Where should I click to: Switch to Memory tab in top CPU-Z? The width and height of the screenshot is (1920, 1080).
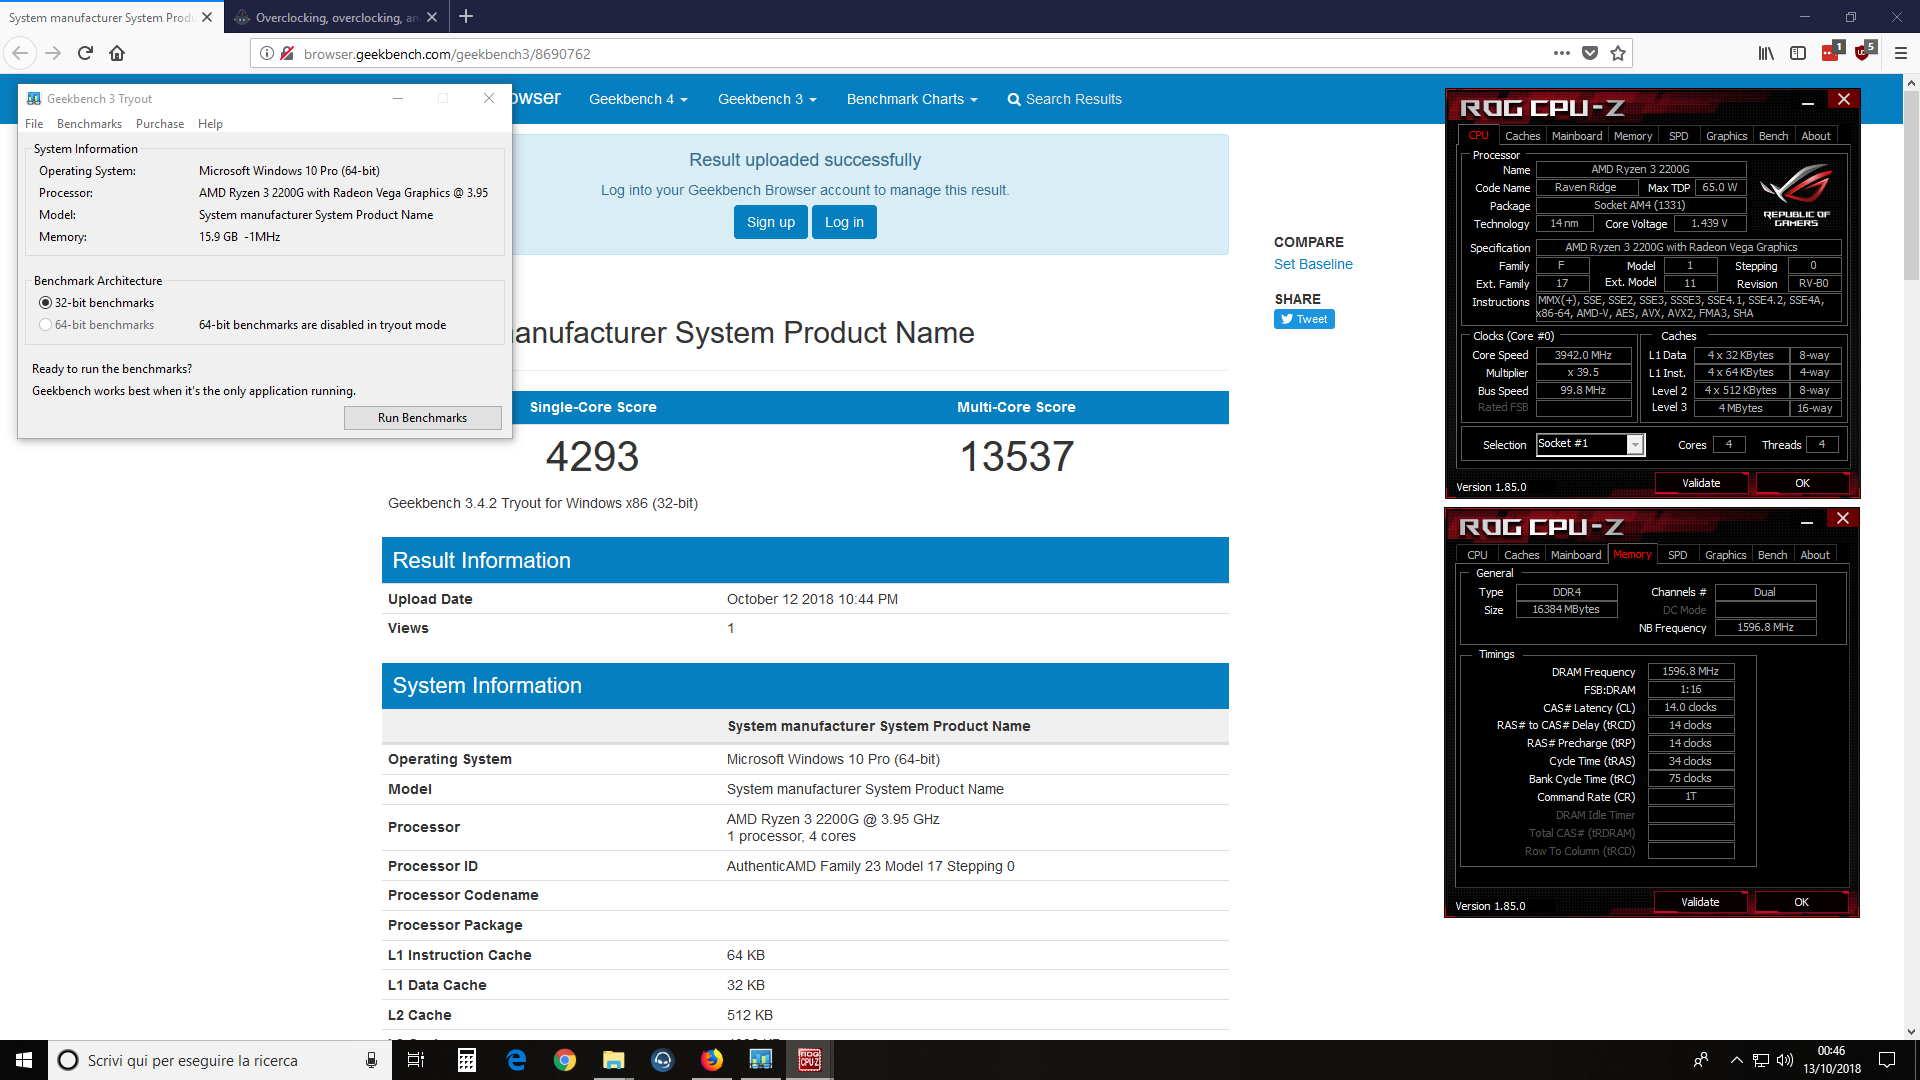[1633, 136]
